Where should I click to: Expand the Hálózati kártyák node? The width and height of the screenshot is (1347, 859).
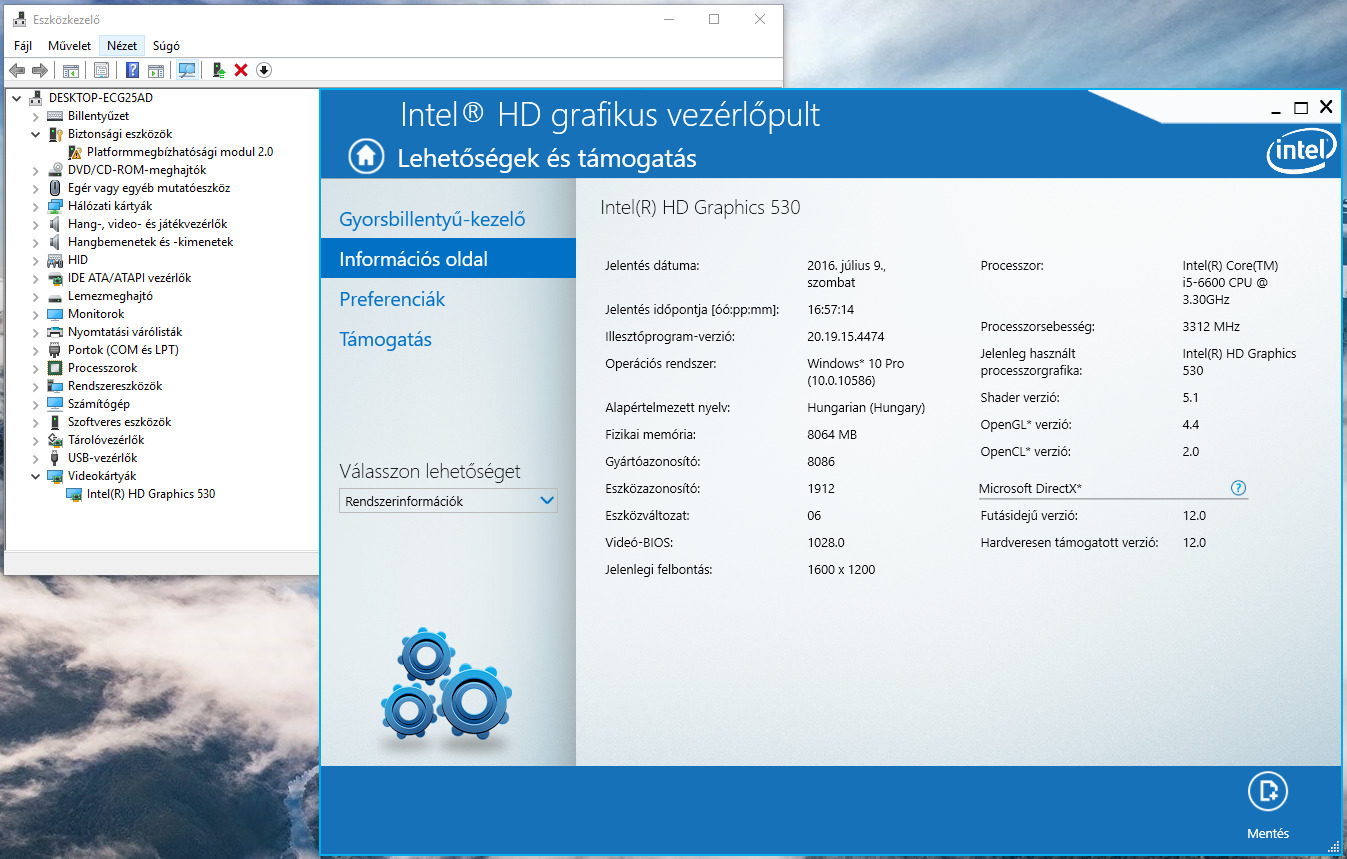pos(36,206)
